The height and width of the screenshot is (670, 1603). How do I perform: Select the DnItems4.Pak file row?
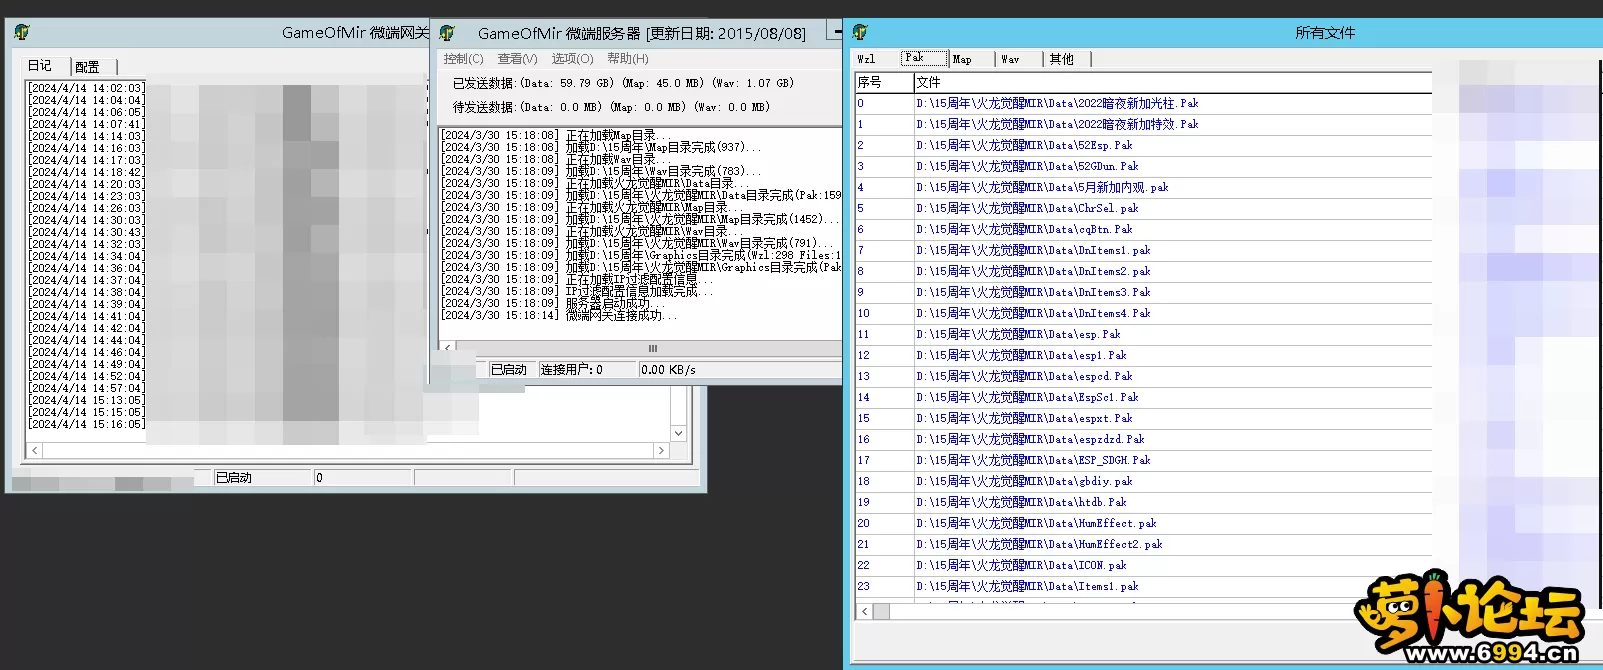[x=1144, y=313]
